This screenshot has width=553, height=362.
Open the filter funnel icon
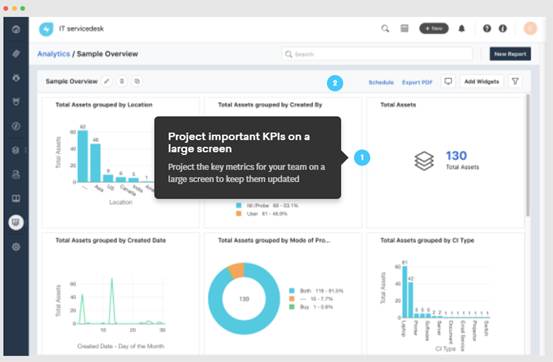tap(515, 82)
